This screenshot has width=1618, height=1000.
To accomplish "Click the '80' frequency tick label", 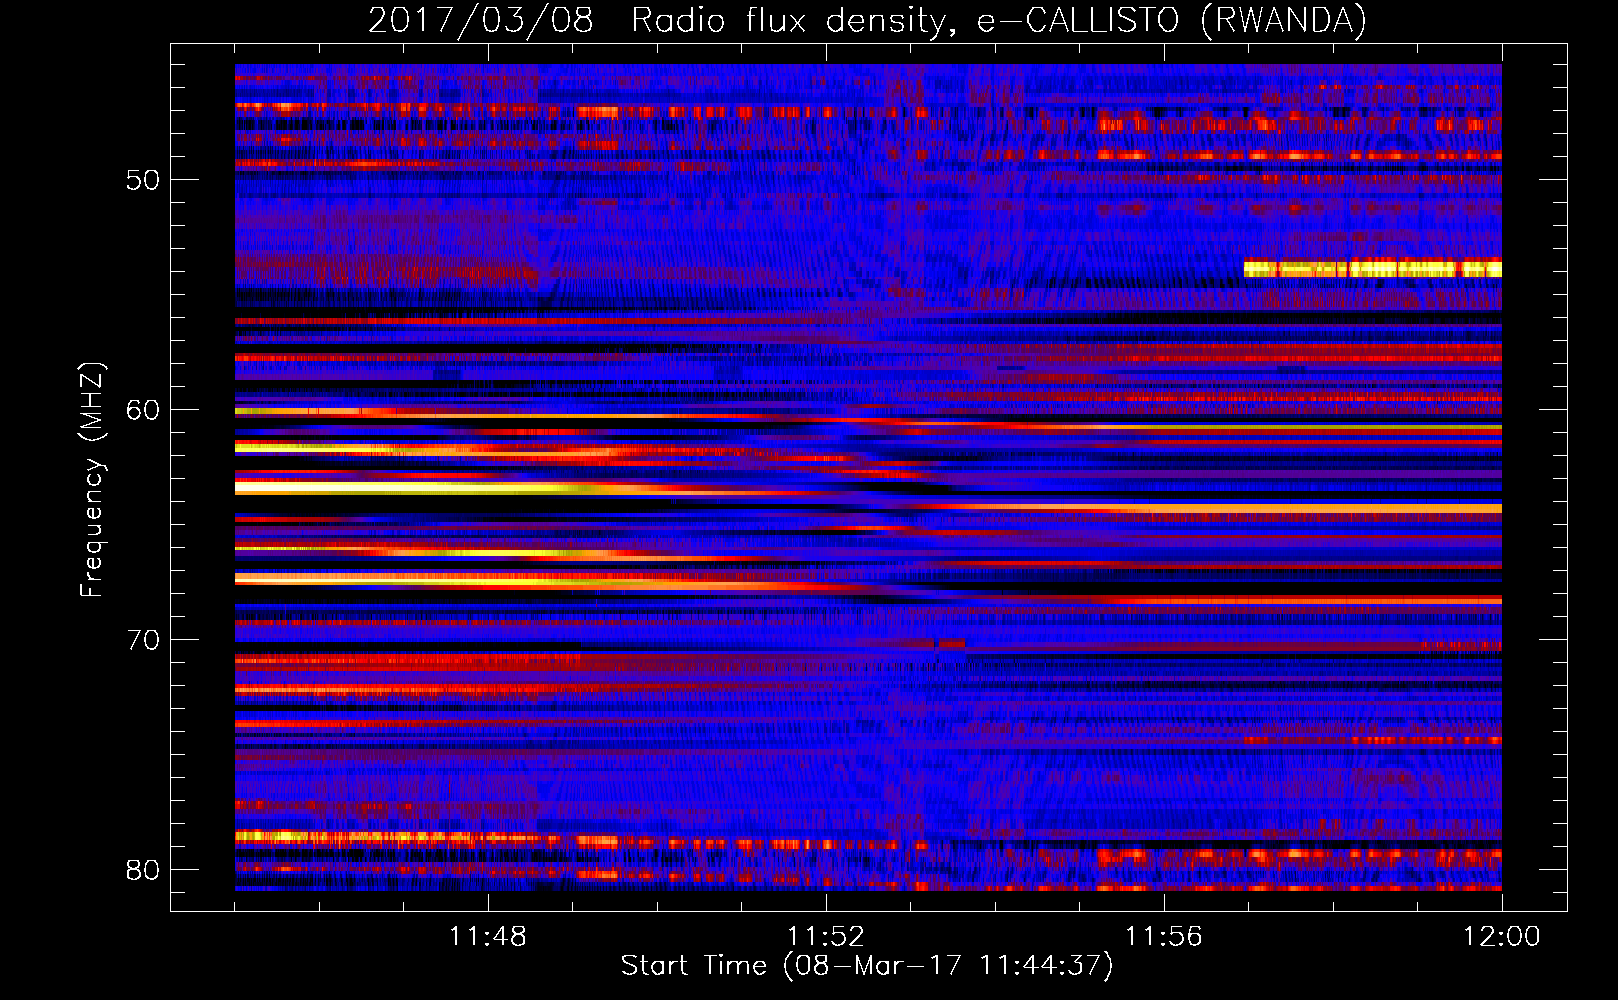I will point(144,870).
